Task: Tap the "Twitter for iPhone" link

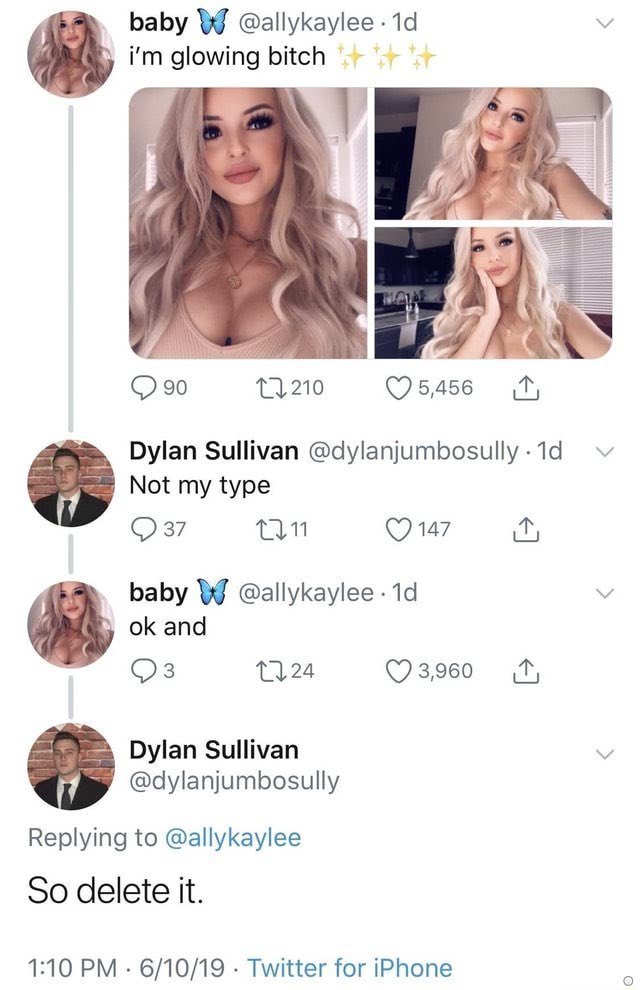Action: pos(349,968)
